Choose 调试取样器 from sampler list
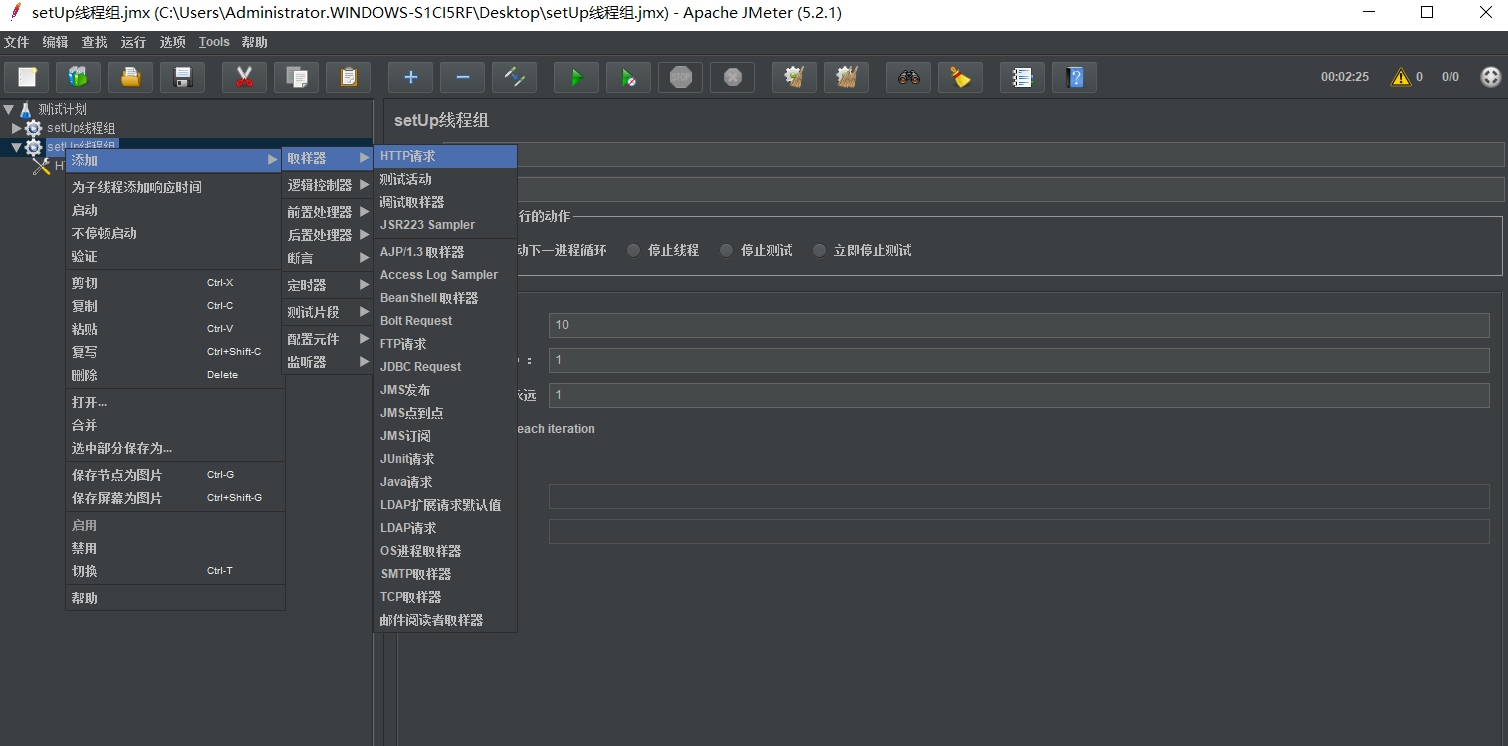 coord(445,202)
